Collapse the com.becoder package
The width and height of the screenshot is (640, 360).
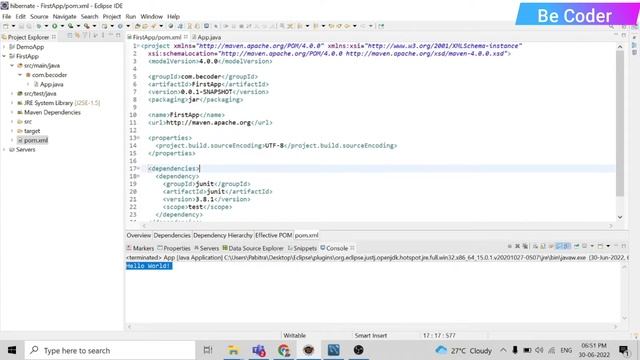[20, 75]
